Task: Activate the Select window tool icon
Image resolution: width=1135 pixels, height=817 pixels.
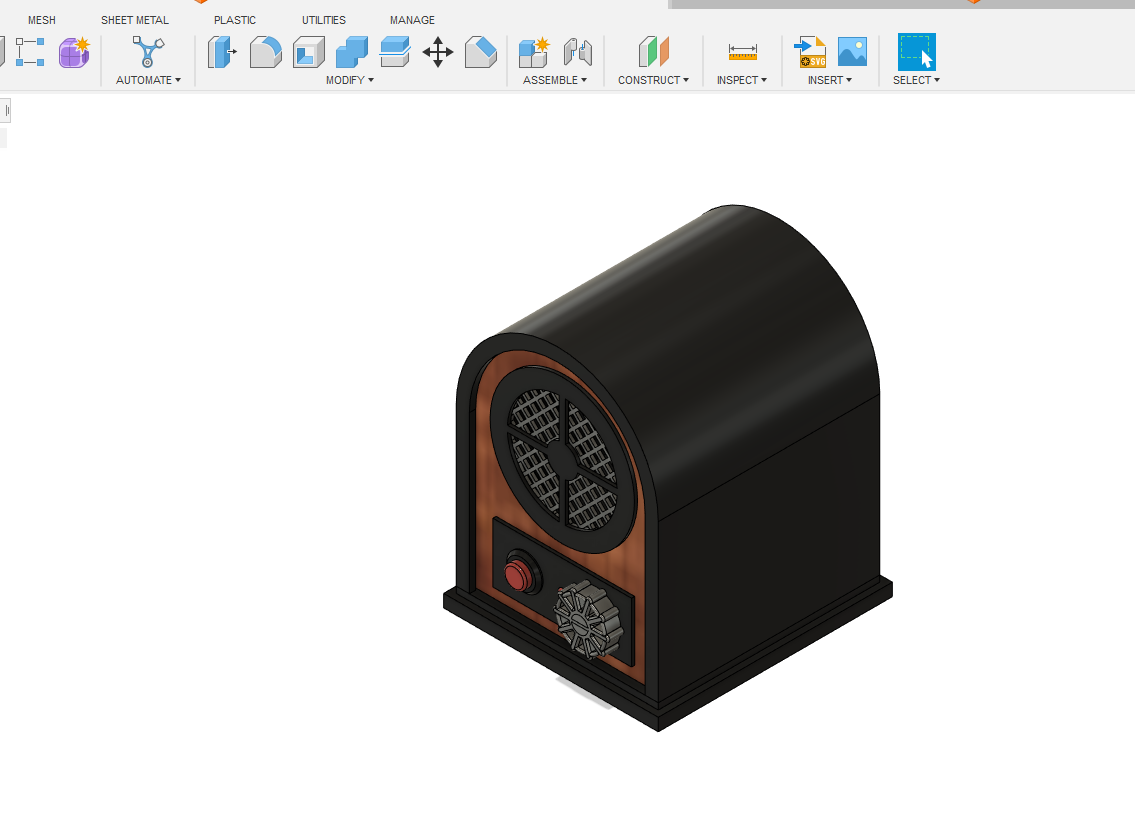Action: point(916,52)
